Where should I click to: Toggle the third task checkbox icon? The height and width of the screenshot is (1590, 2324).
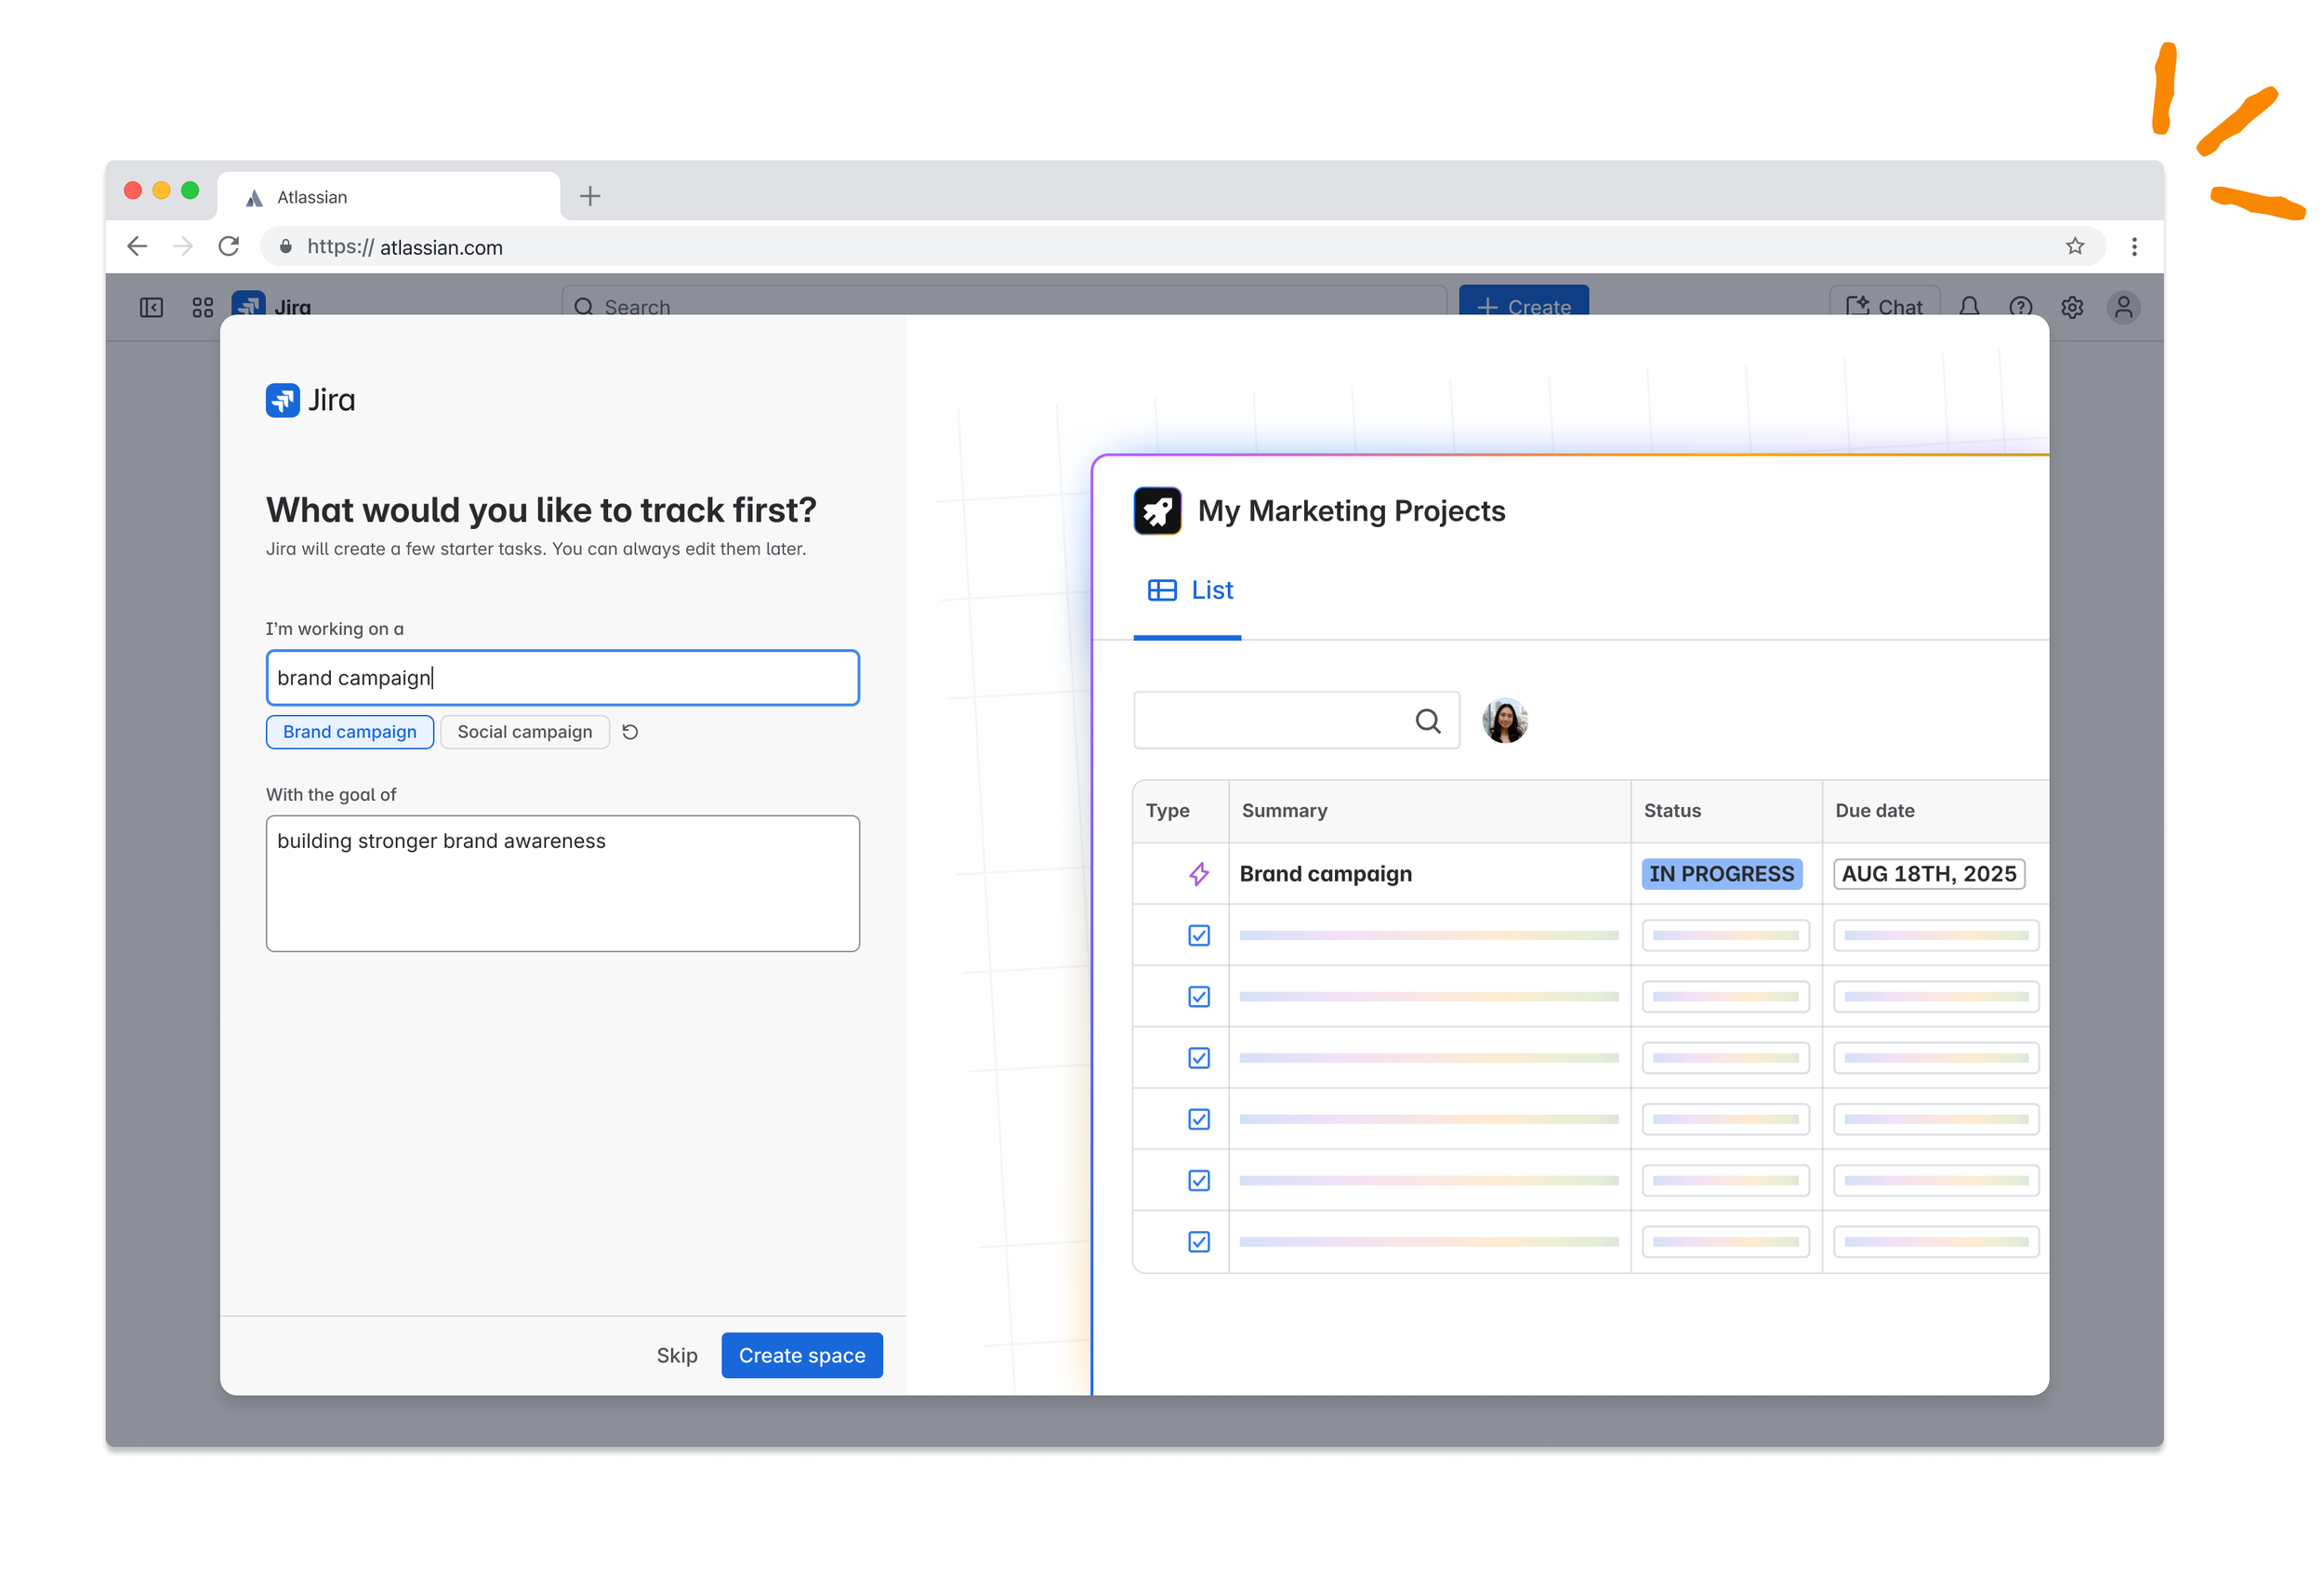(x=1198, y=1058)
